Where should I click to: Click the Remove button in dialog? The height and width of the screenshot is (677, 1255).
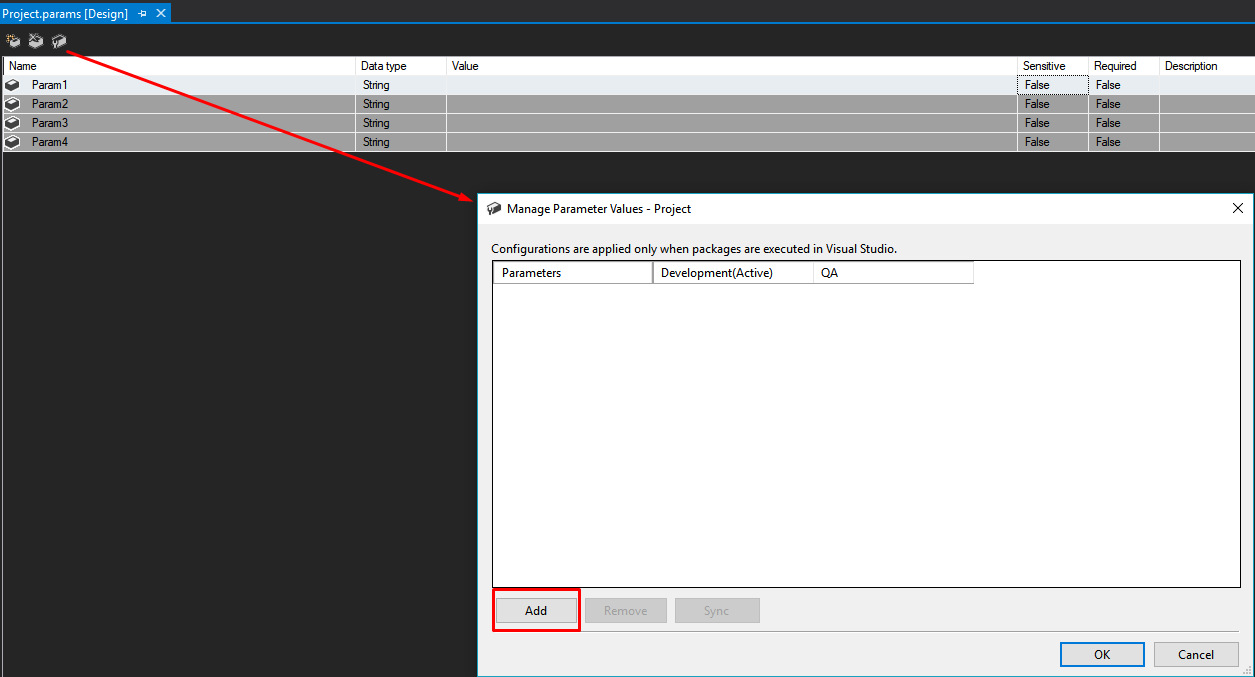626,611
